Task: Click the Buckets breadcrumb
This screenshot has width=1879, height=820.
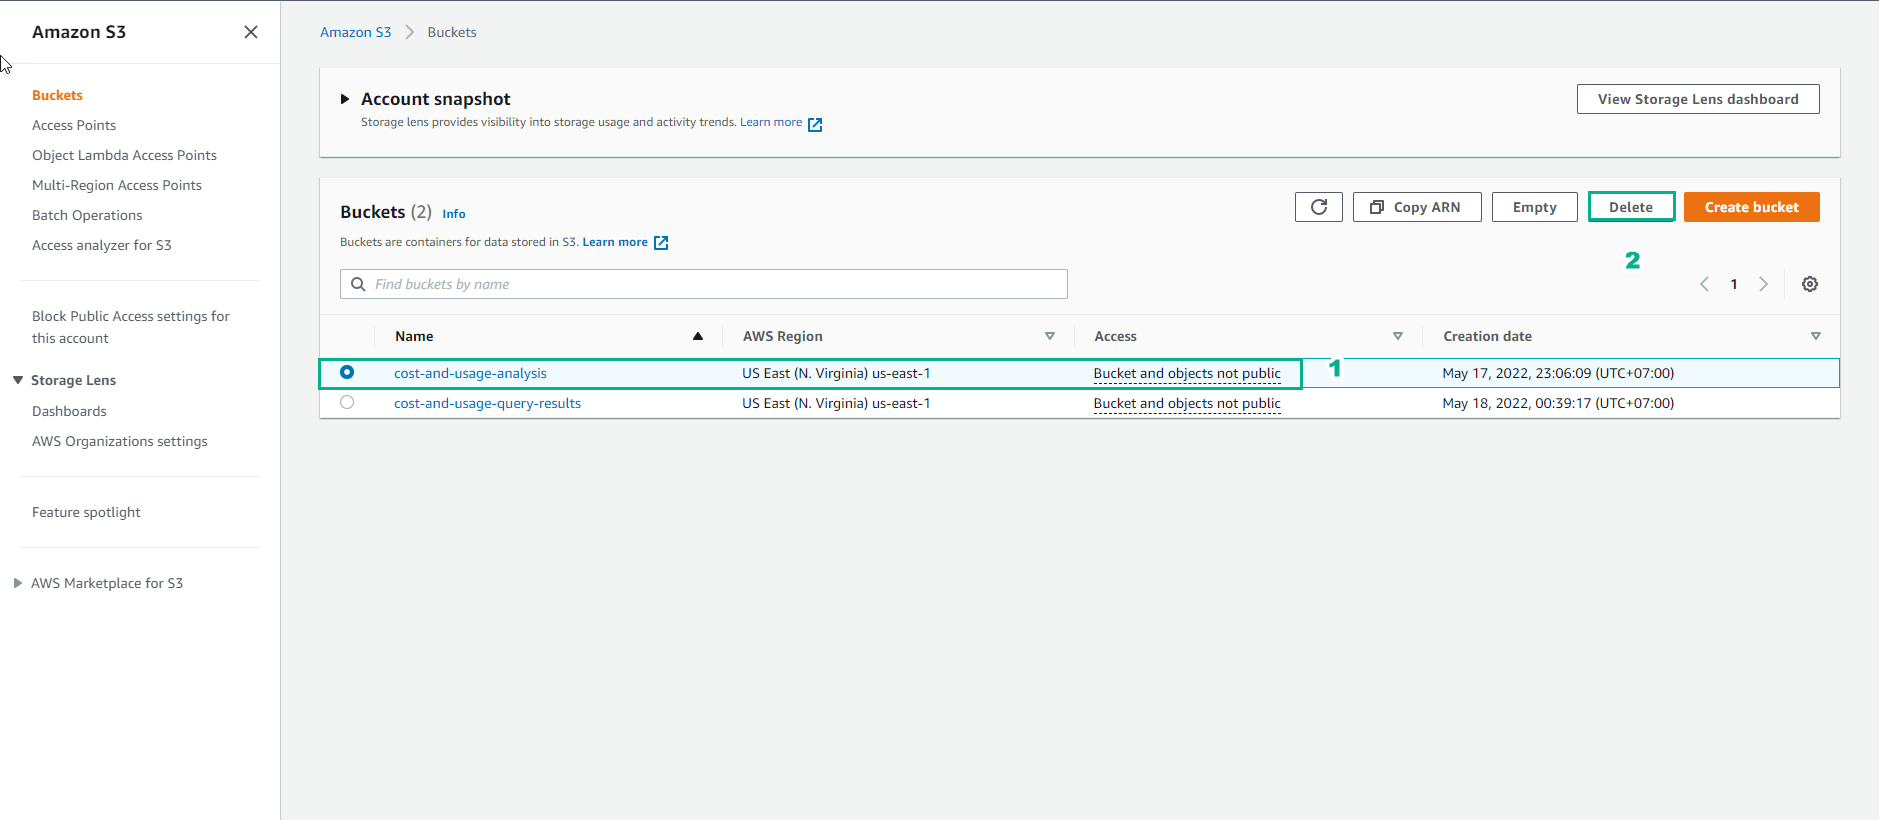Action: click(x=452, y=32)
